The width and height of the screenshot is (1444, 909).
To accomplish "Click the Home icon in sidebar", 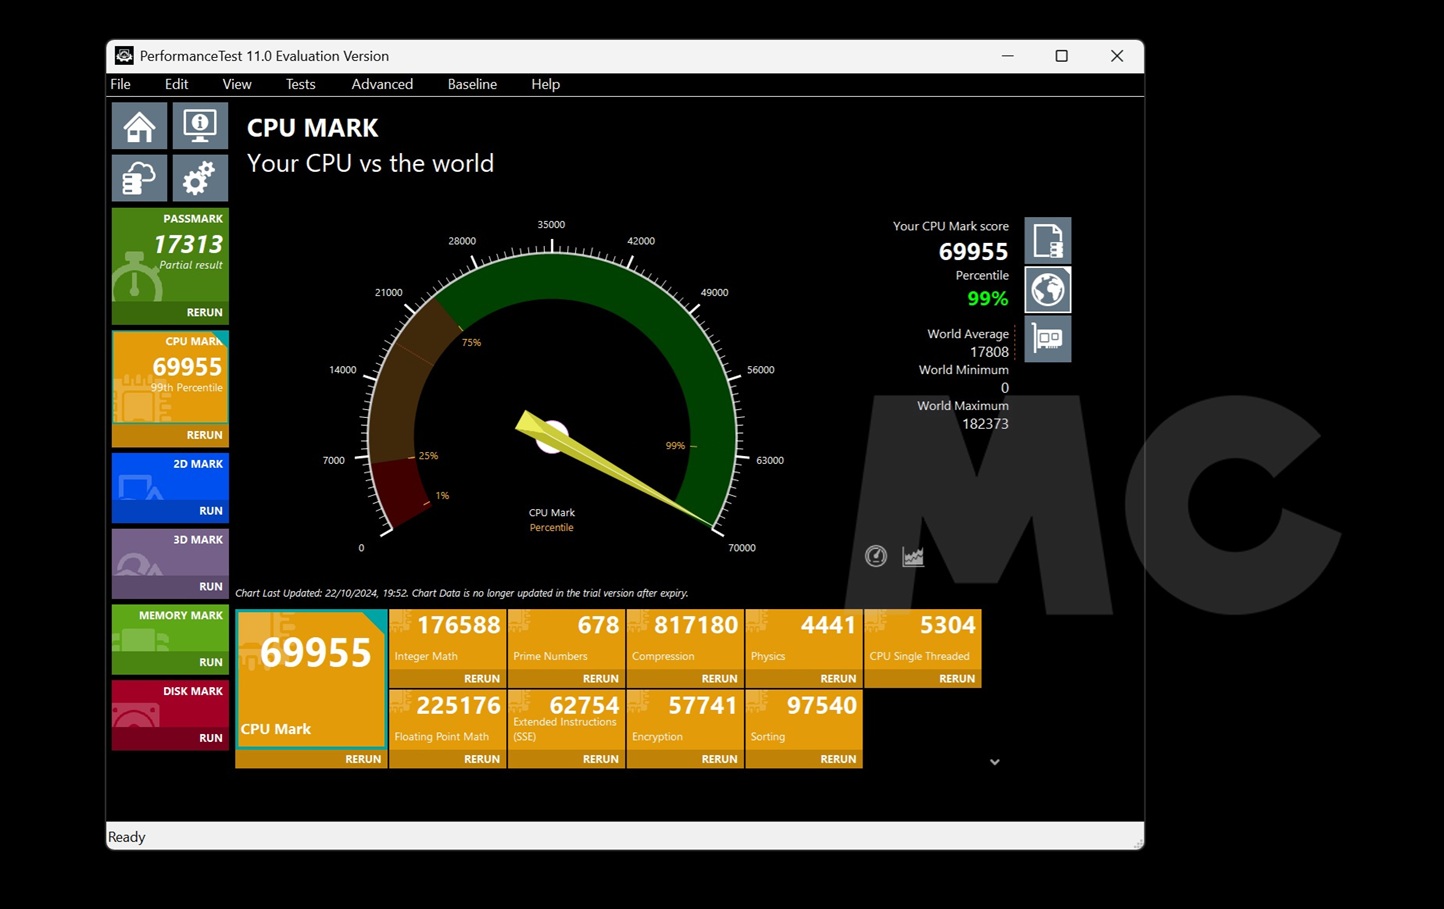I will click(x=139, y=126).
